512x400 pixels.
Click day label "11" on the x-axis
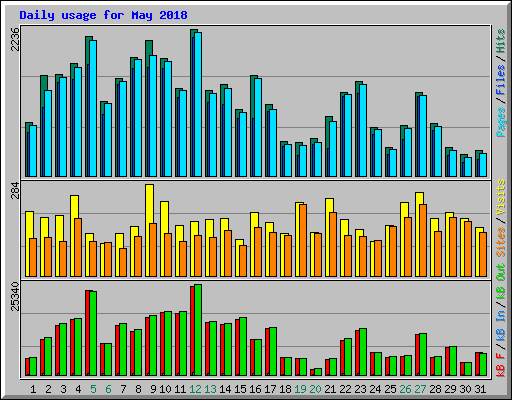pos(180,389)
